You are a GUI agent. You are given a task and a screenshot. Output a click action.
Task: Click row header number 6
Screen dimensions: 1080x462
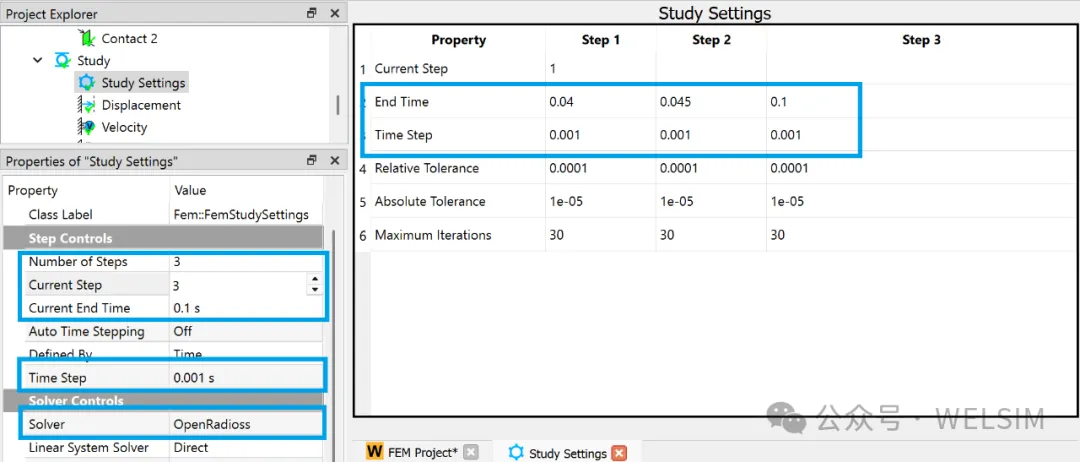[x=363, y=235]
